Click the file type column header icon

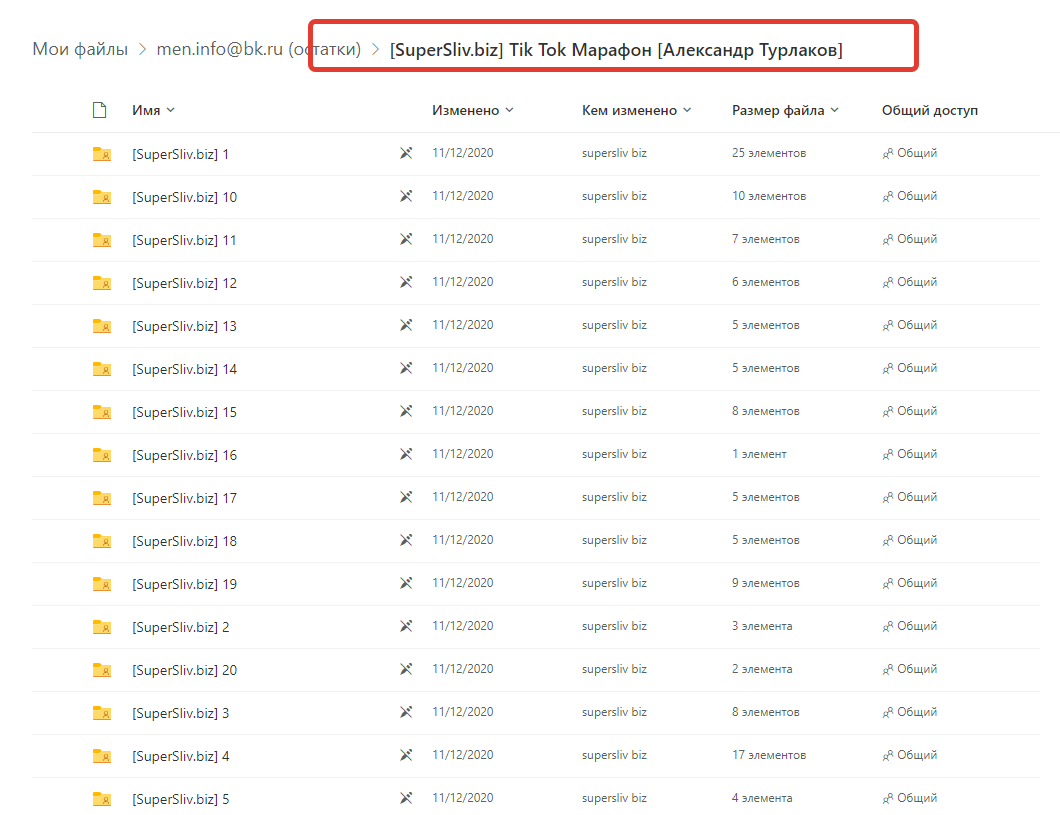click(x=99, y=110)
